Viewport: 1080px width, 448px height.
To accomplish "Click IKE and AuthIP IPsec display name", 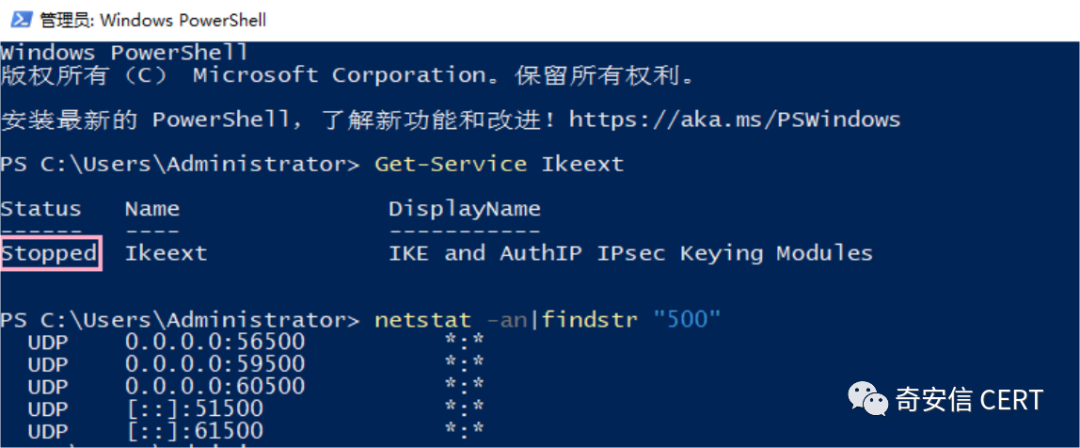I will point(630,254).
